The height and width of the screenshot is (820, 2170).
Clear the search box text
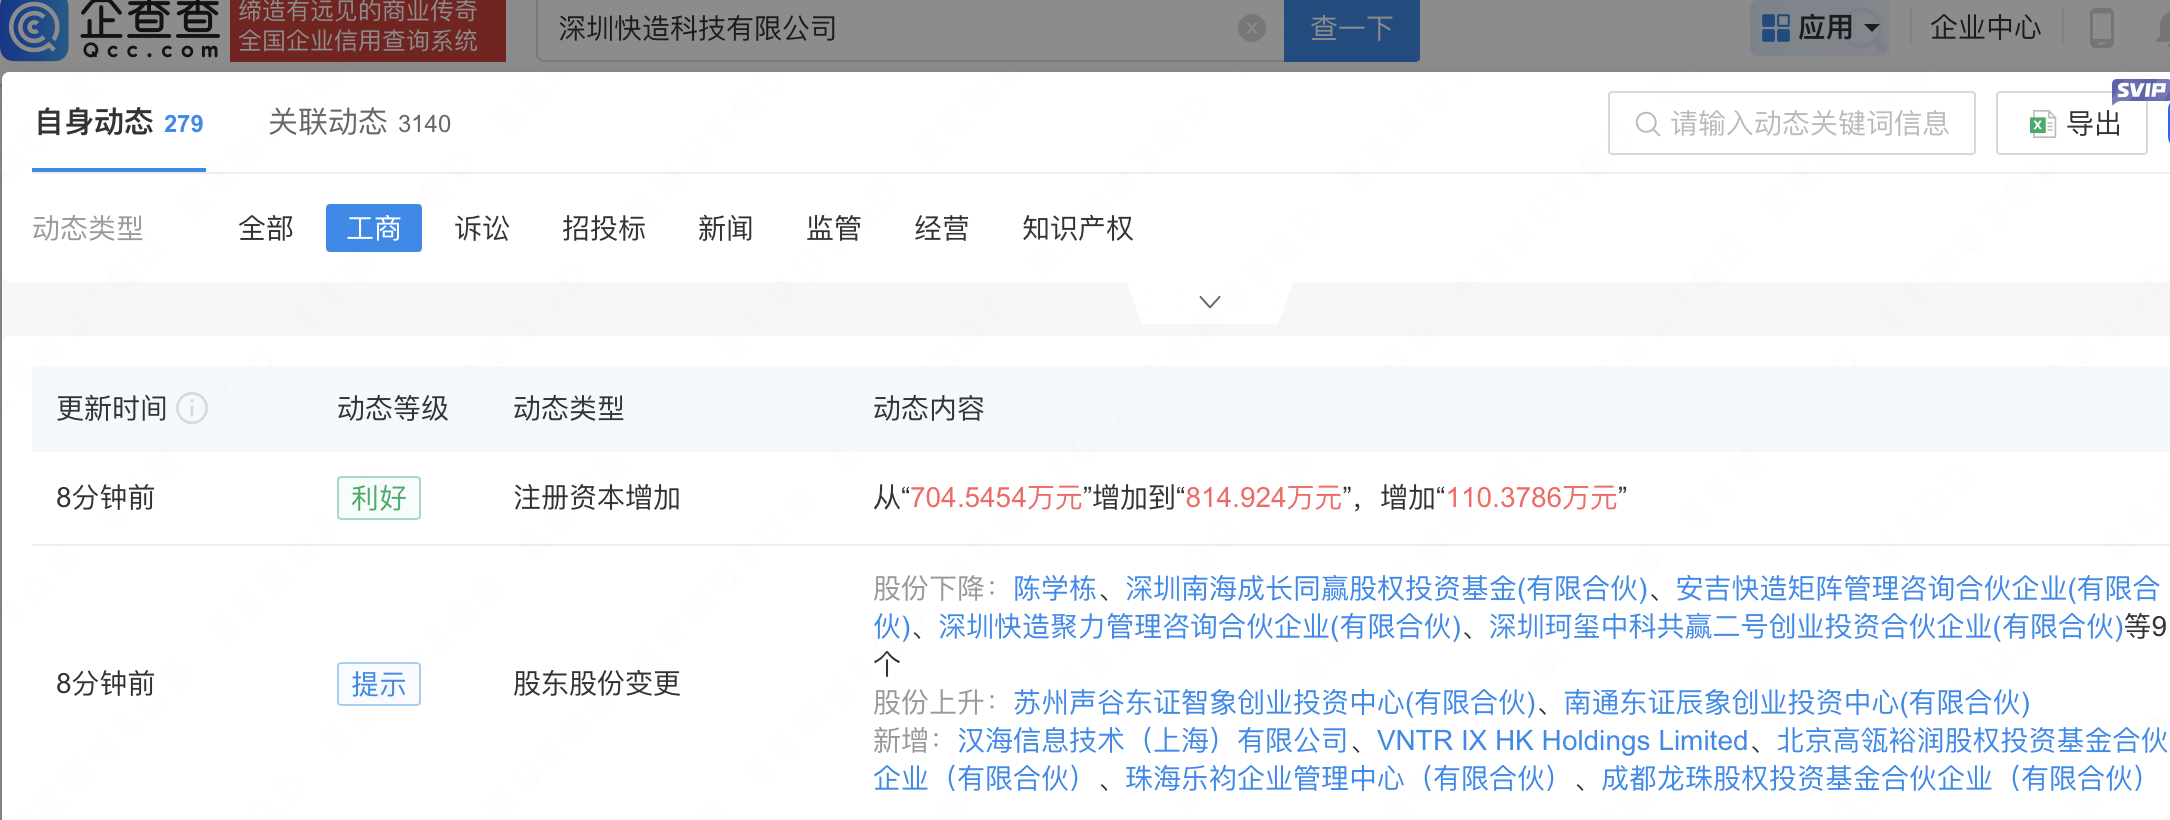tap(1251, 29)
